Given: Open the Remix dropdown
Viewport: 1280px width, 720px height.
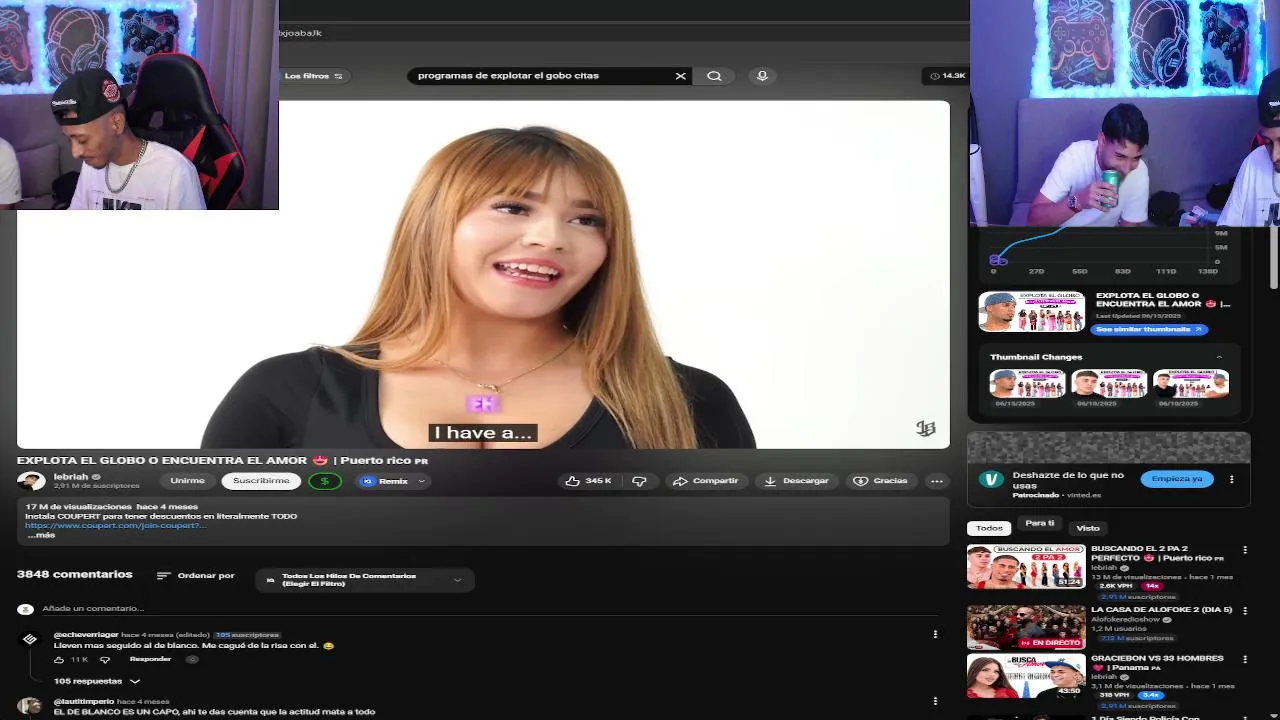Looking at the screenshot, I should click(x=393, y=481).
